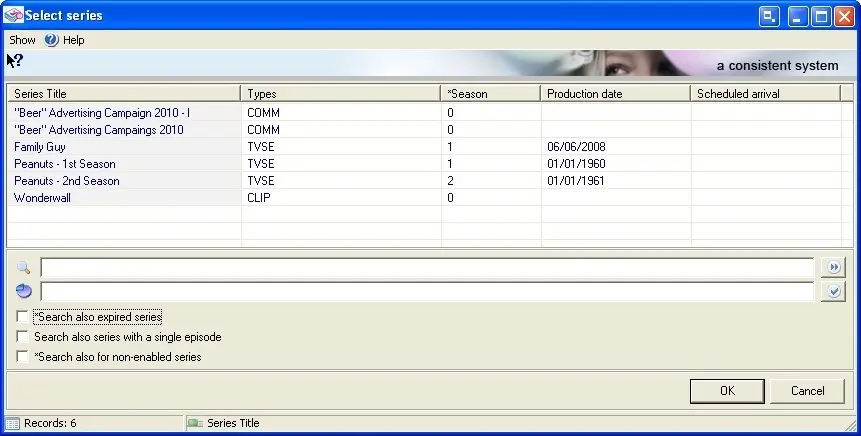Click the Records count icon in status bar
This screenshot has height=436, width=861.
click(12, 423)
